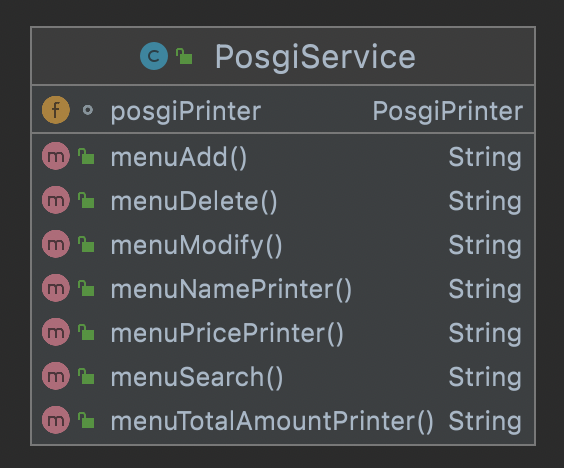
Task: Select the menuNamePrinter() method name
Action: [231, 289]
